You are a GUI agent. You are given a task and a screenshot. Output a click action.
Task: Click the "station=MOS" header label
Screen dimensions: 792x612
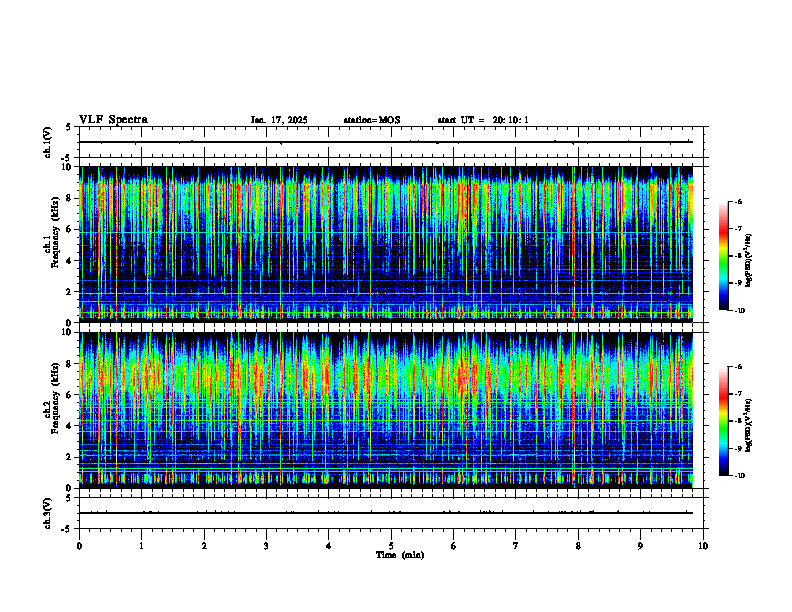point(372,120)
